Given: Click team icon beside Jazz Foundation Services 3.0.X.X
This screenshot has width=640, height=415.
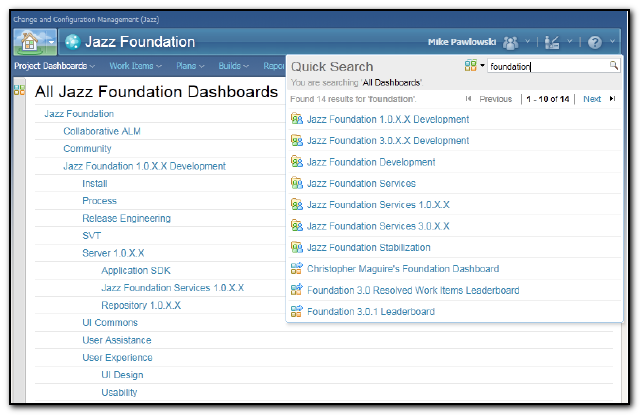Looking at the screenshot, I should 297,225.
